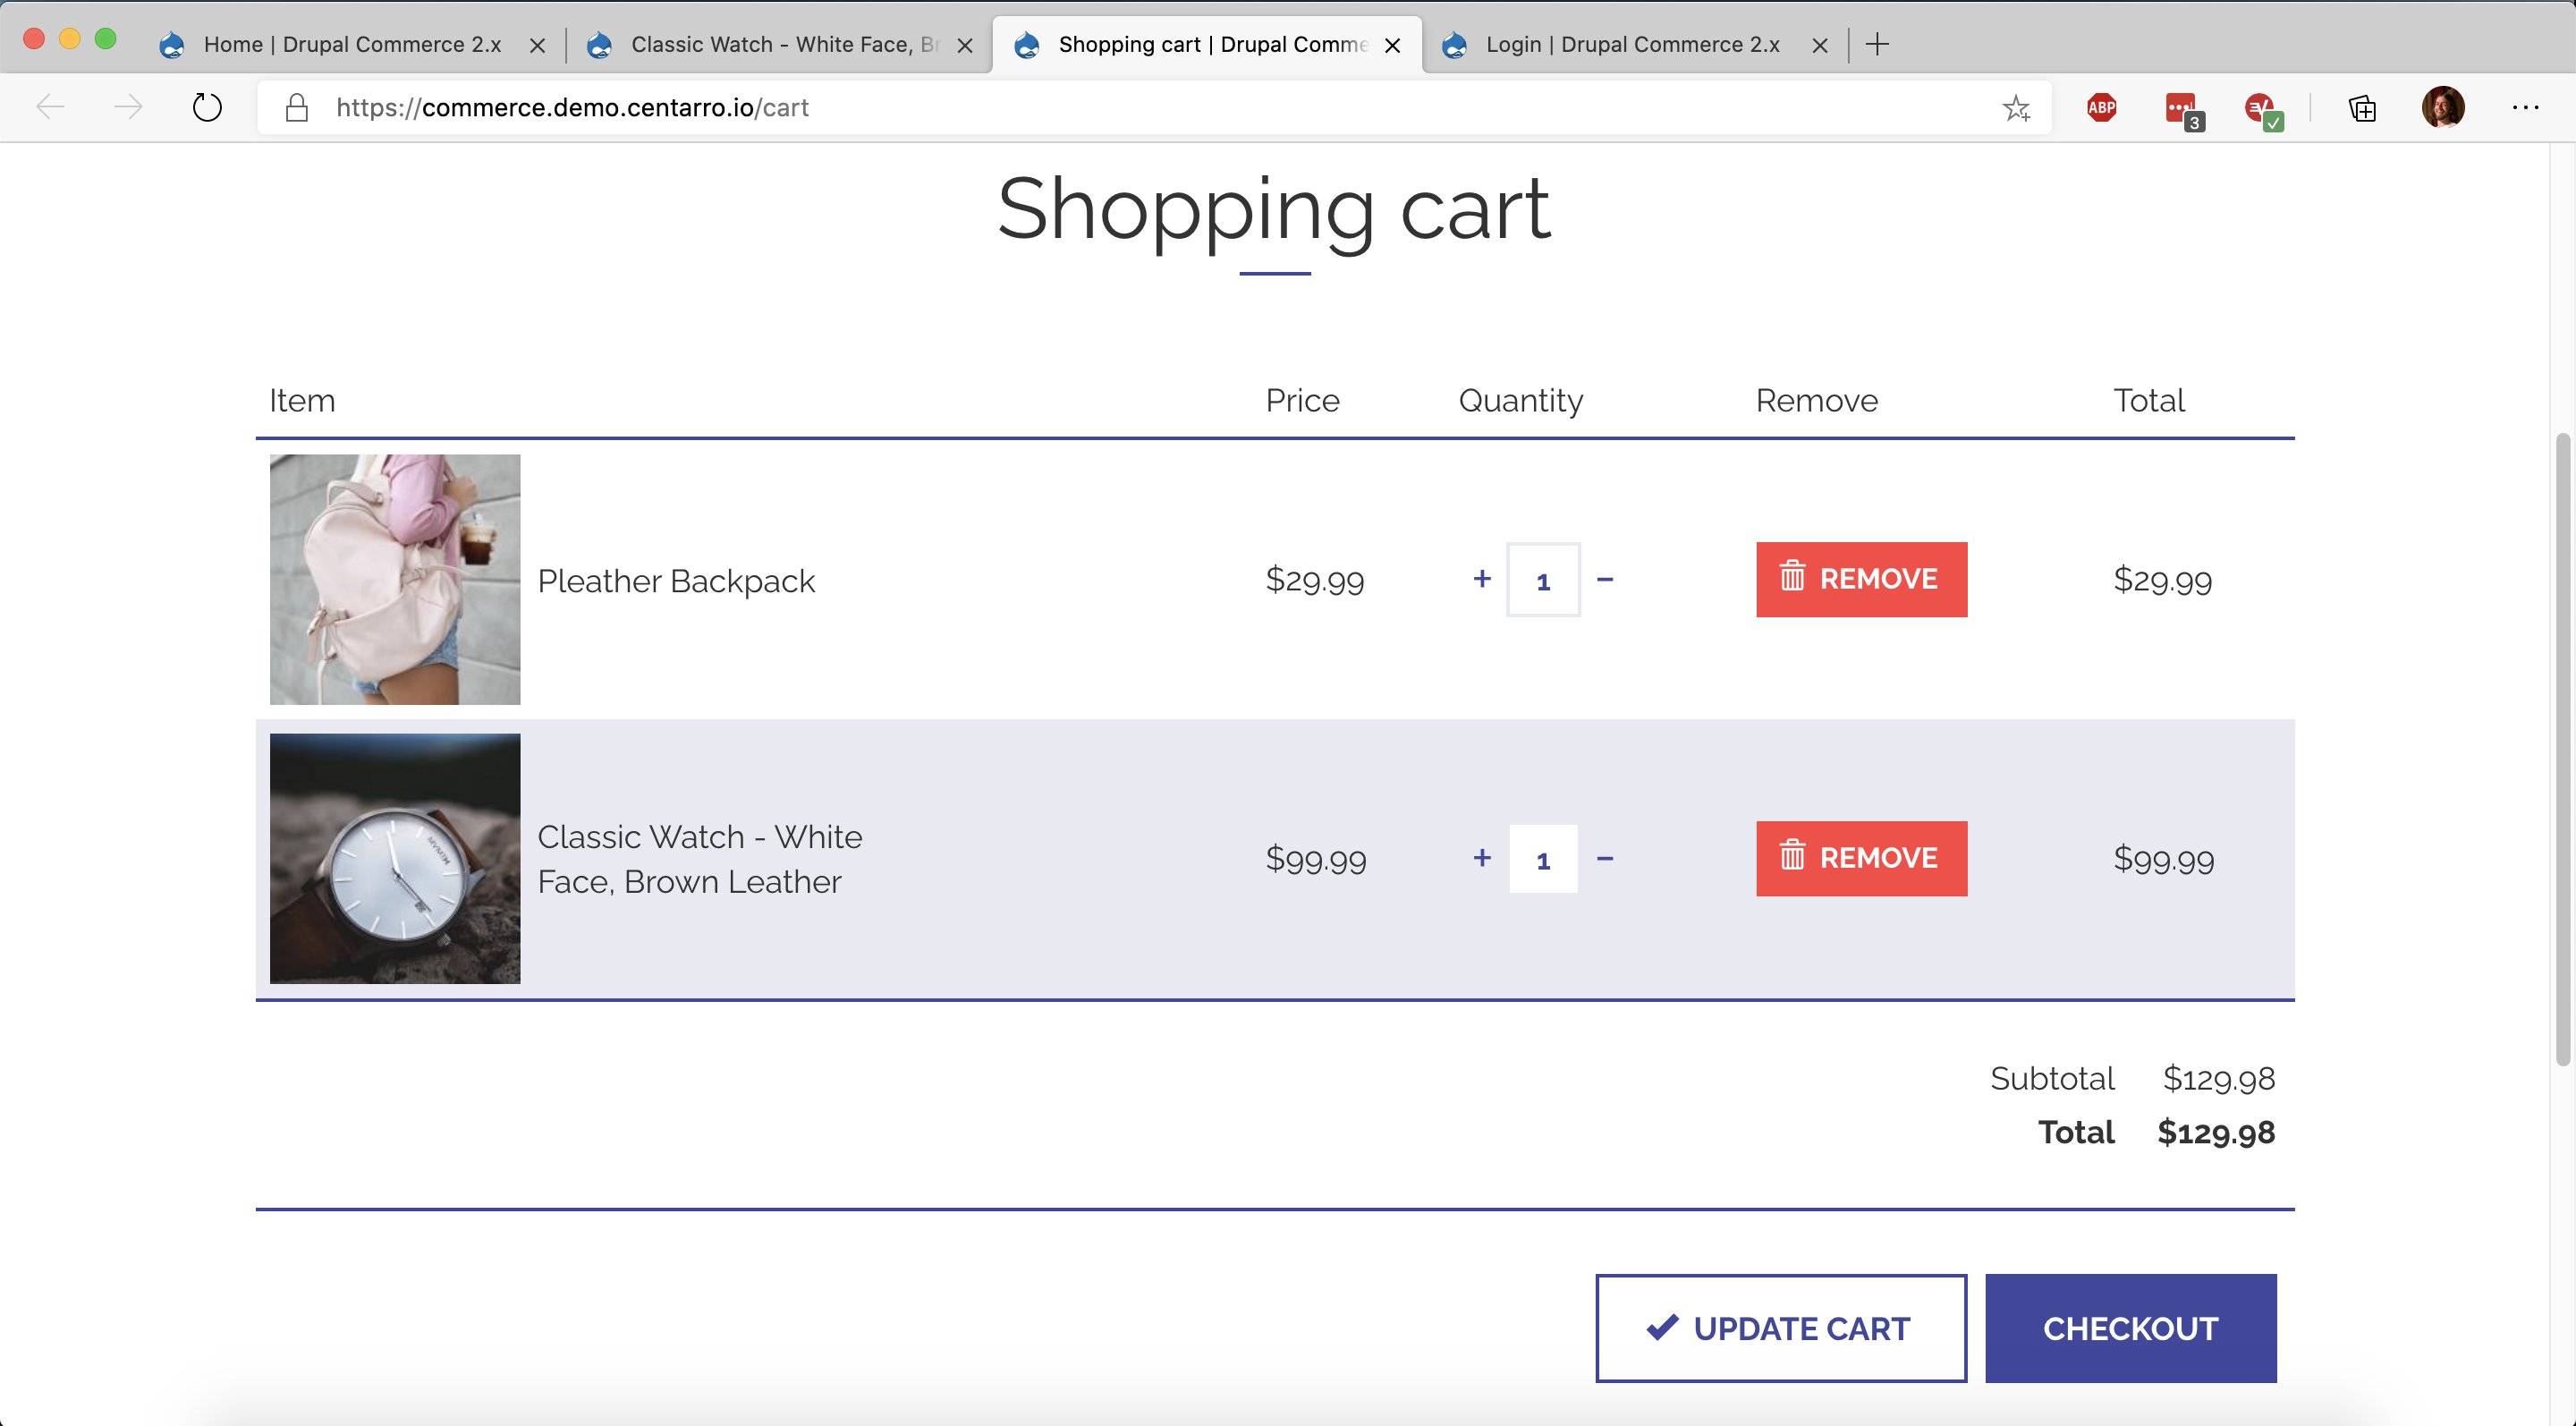
Task: Remove the Pleather Backpack from cart
Action: (x=1861, y=579)
